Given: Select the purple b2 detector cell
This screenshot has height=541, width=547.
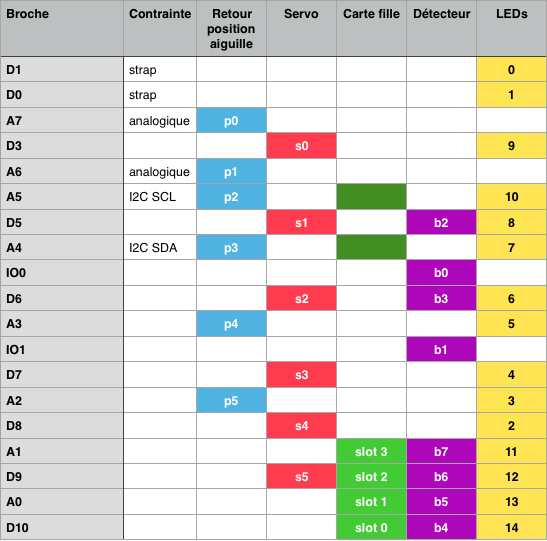Looking at the screenshot, I should (441, 222).
